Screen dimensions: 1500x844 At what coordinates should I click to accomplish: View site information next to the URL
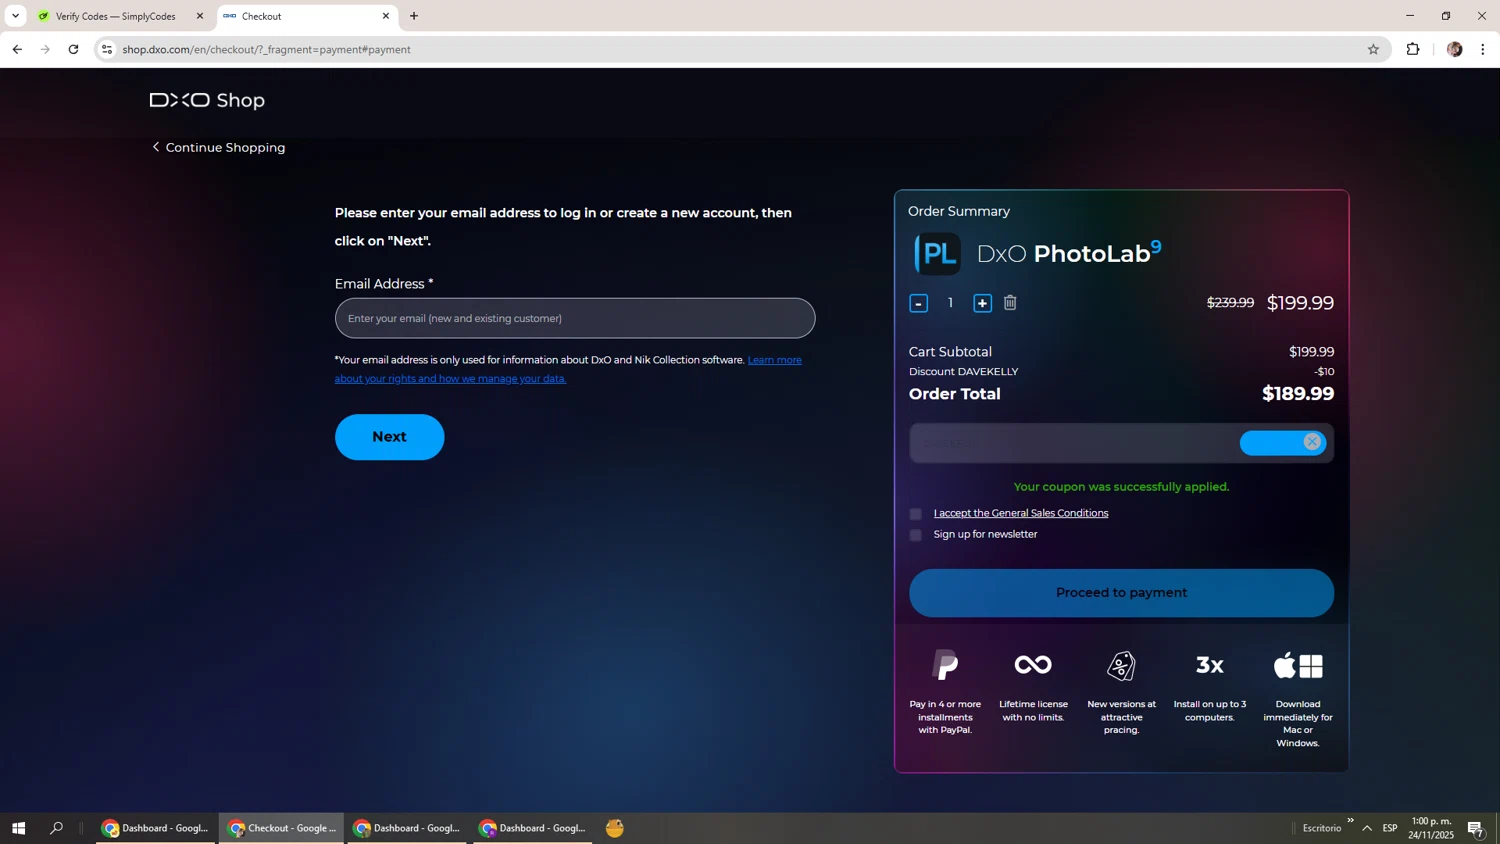click(x=107, y=49)
